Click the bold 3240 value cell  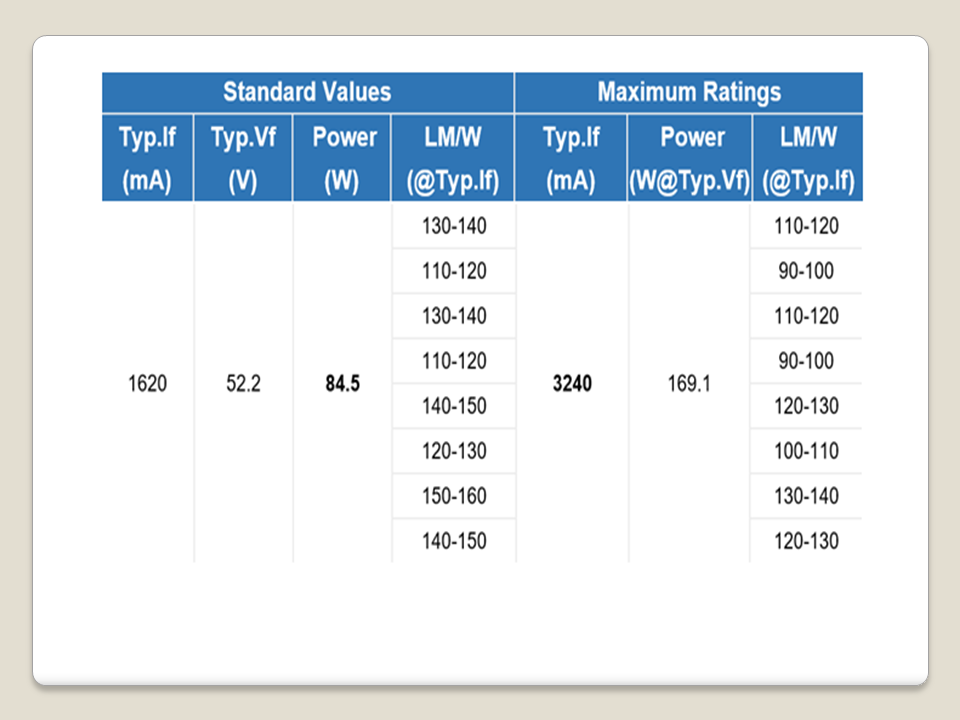point(571,383)
